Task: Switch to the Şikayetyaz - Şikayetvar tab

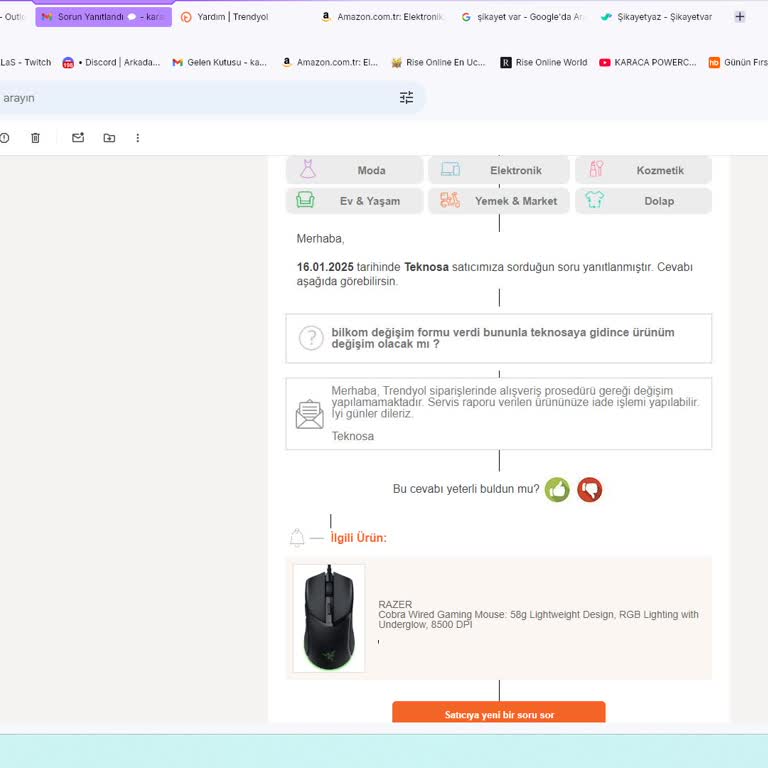Action: point(656,17)
